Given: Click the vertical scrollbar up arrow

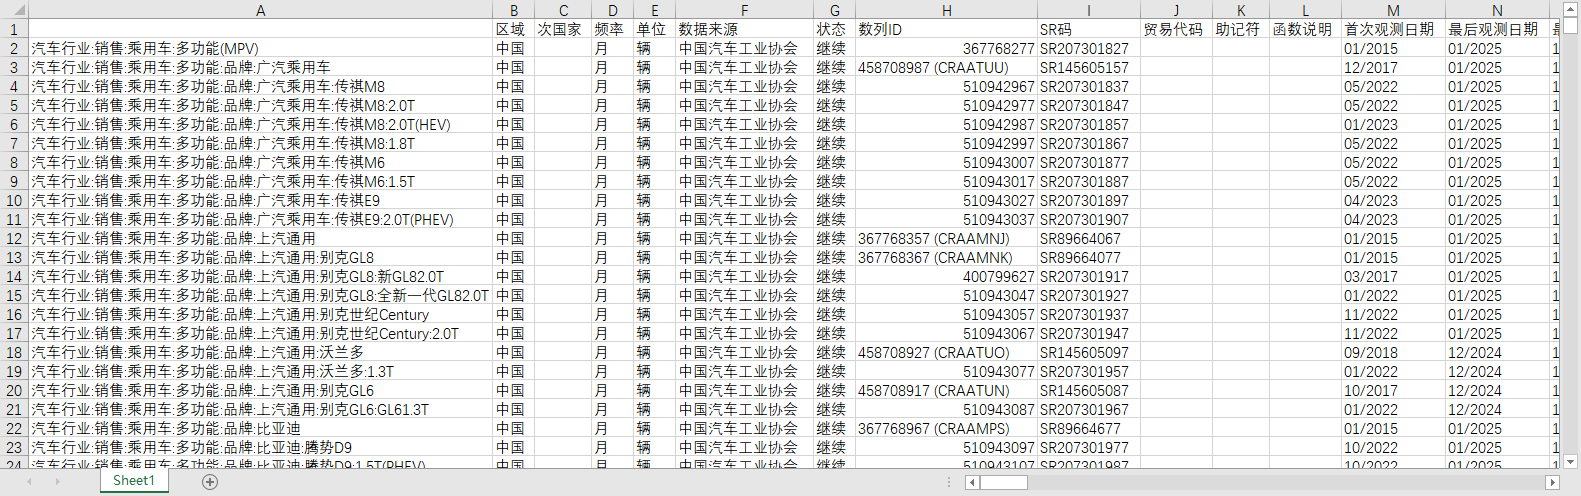Looking at the screenshot, I should pyautogui.click(x=1571, y=10).
